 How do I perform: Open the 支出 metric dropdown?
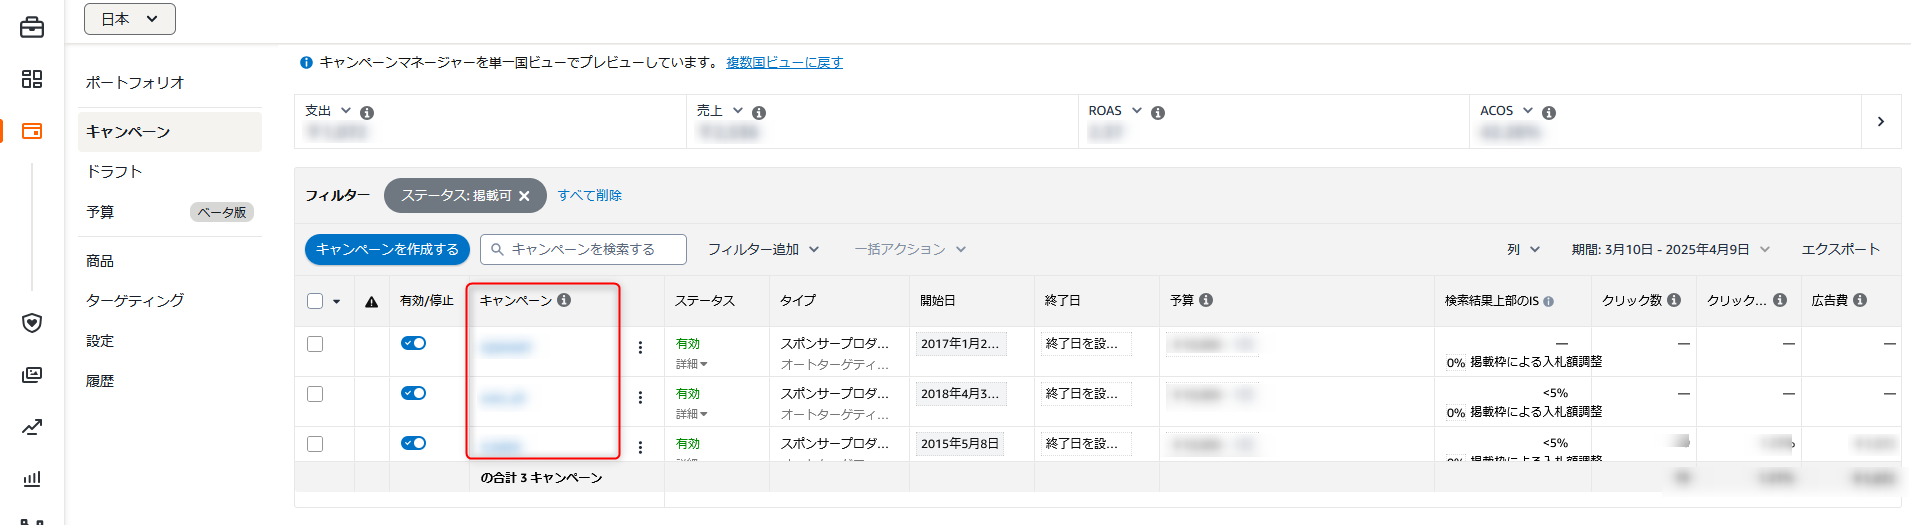point(346,111)
